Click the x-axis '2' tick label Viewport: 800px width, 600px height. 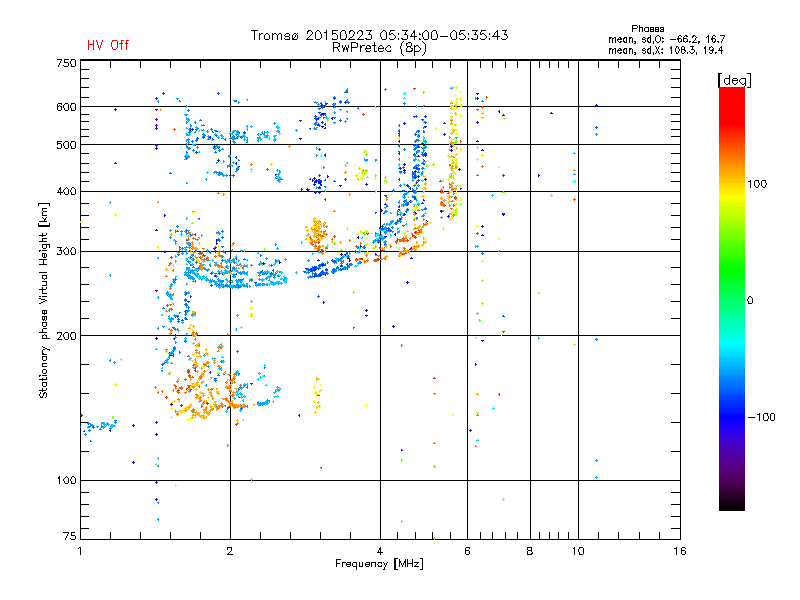[x=230, y=551]
